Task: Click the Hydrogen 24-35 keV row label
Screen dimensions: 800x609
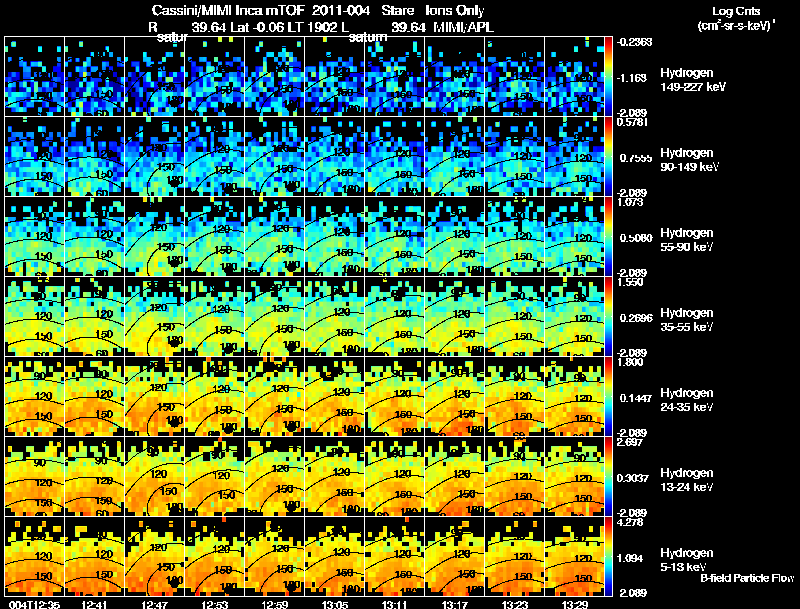Action: point(687,400)
